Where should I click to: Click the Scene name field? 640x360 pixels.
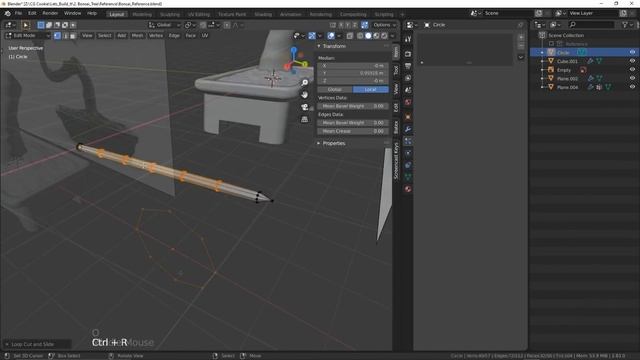tap(507, 13)
